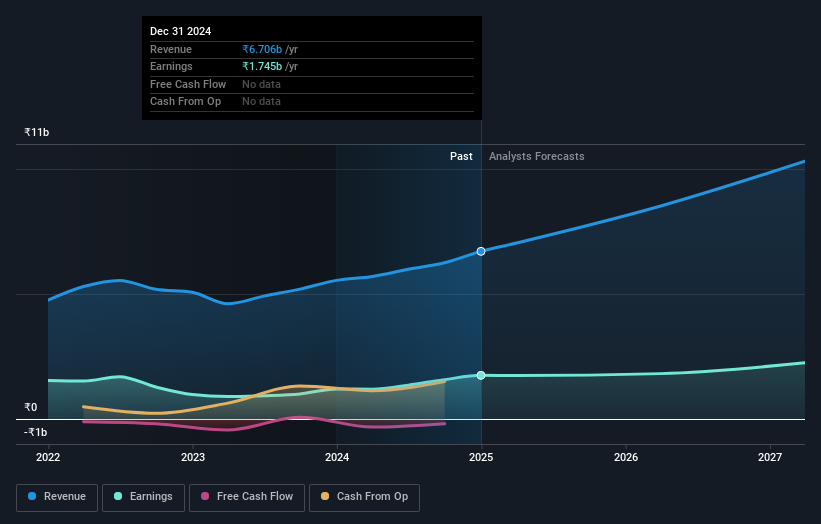Viewport: 821px width, 524px height.
Task: Click the 2025 x-axis label
Action: (x=481, y=457)
